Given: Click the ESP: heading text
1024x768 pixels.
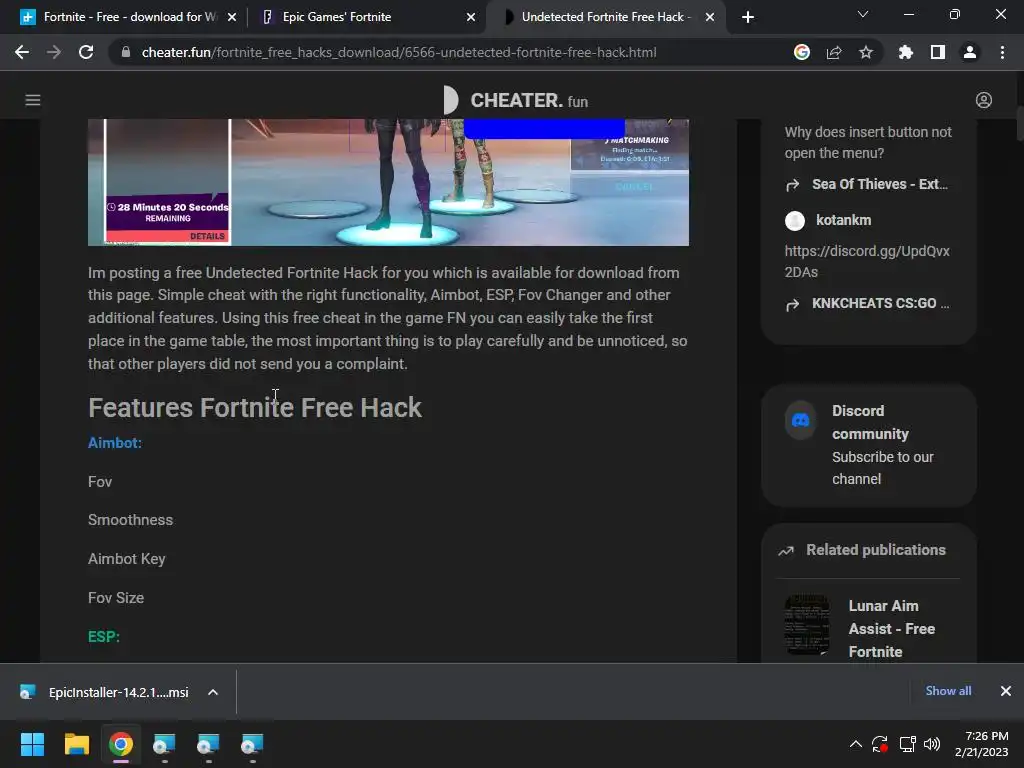Looking at the screenshot, I should point(104,637).
